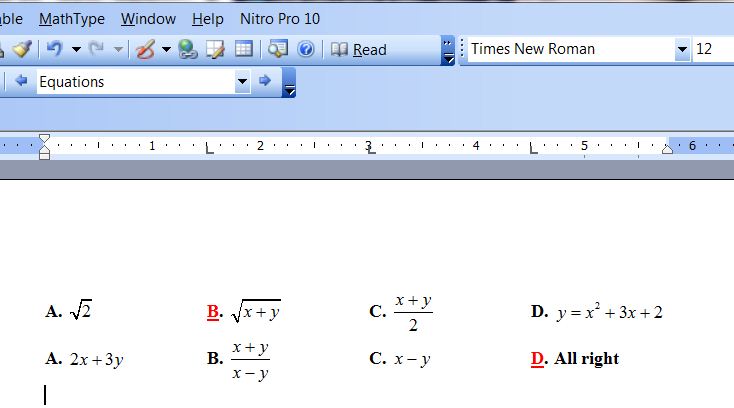Click the fraction (x+y)/(x−y) equation
The image size is (734, 408).
(x=250, y=360)
